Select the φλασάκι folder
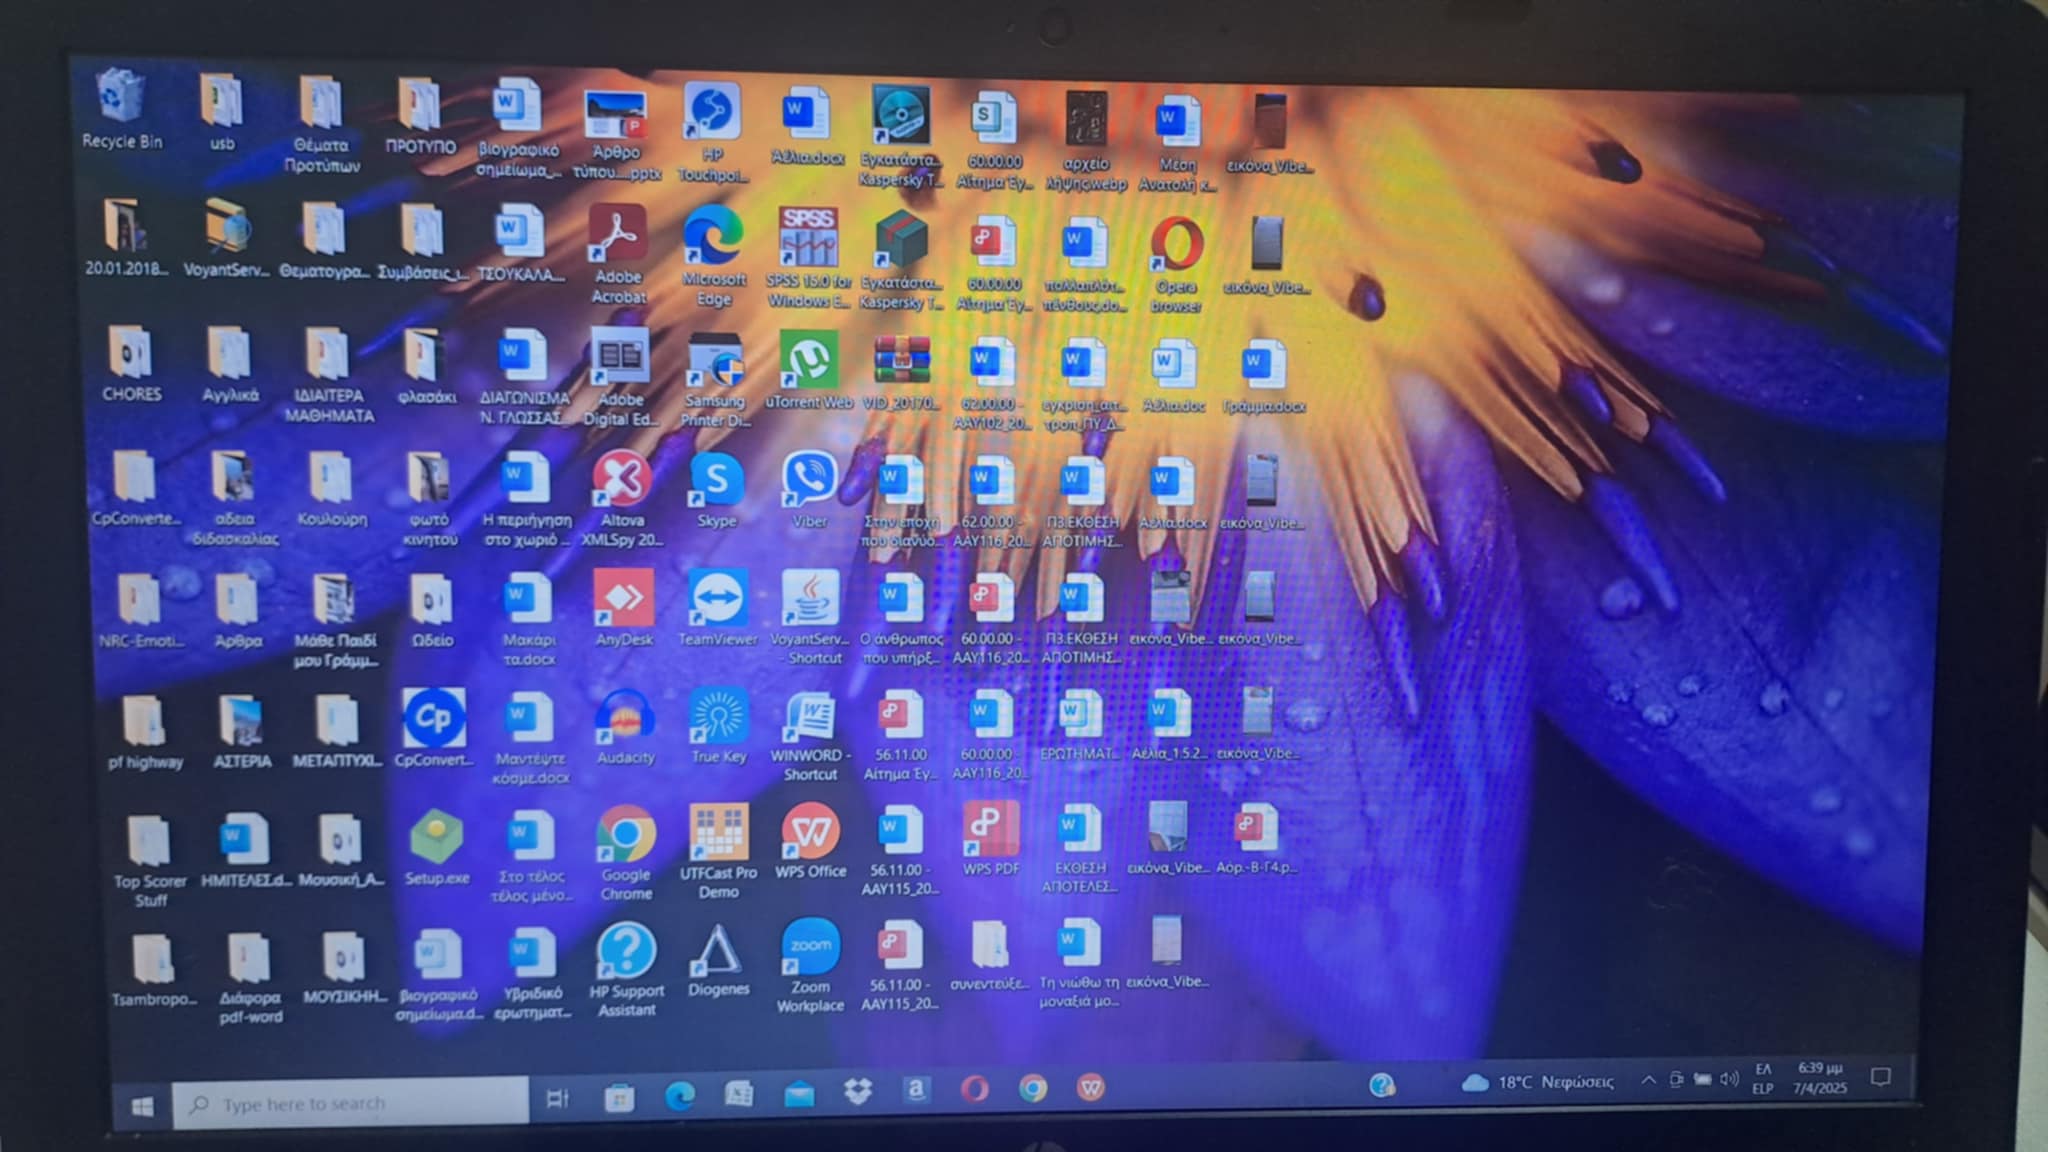2048x1152 pixels. coord(426,367)
